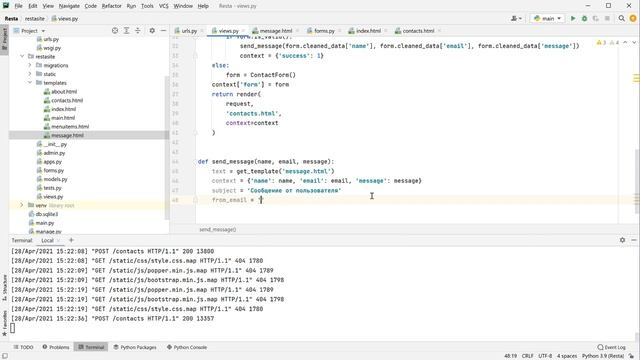Click the cursor position indicator 48:19

click(510, 356)
